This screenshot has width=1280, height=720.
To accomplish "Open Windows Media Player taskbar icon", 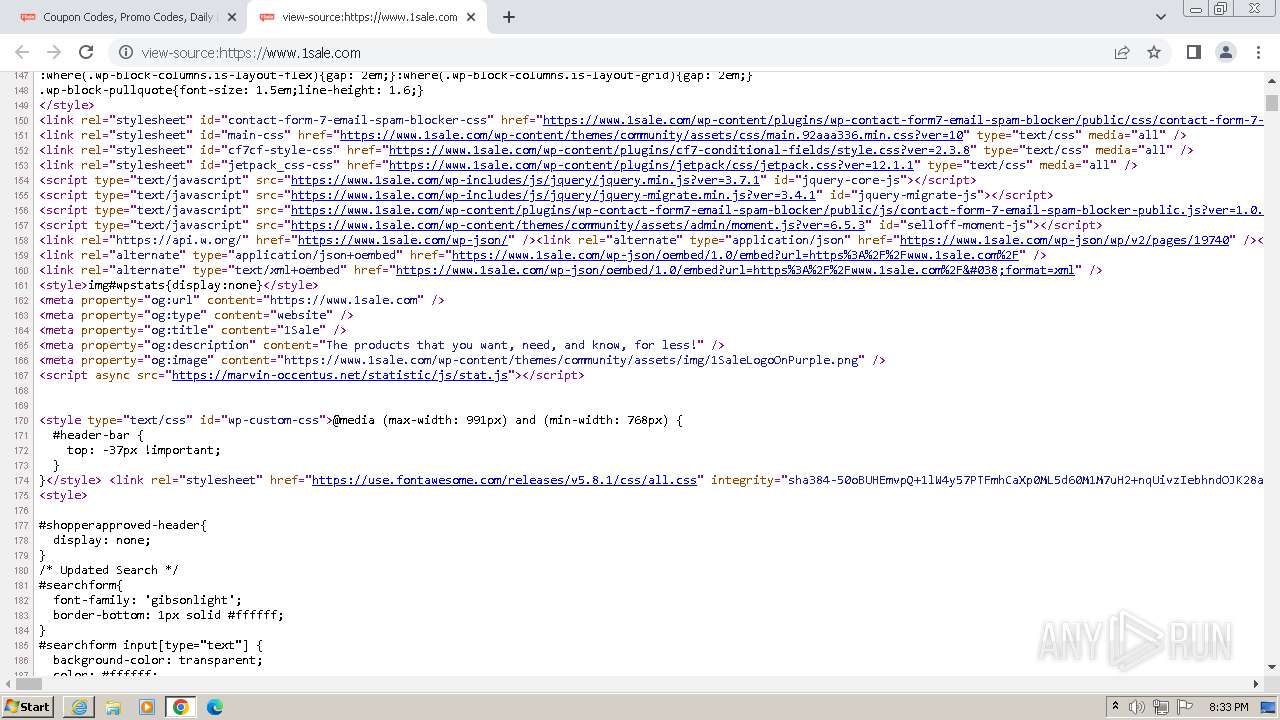I will click(x=147, y=707).
